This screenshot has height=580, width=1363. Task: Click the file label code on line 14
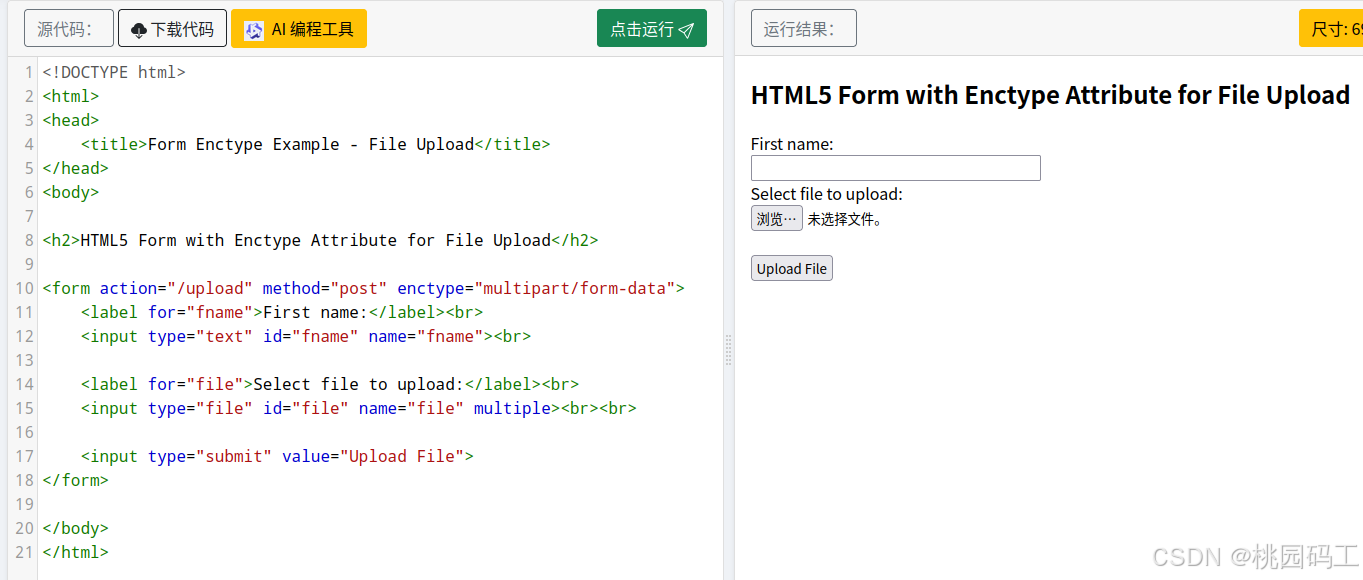tap(330, 384)
